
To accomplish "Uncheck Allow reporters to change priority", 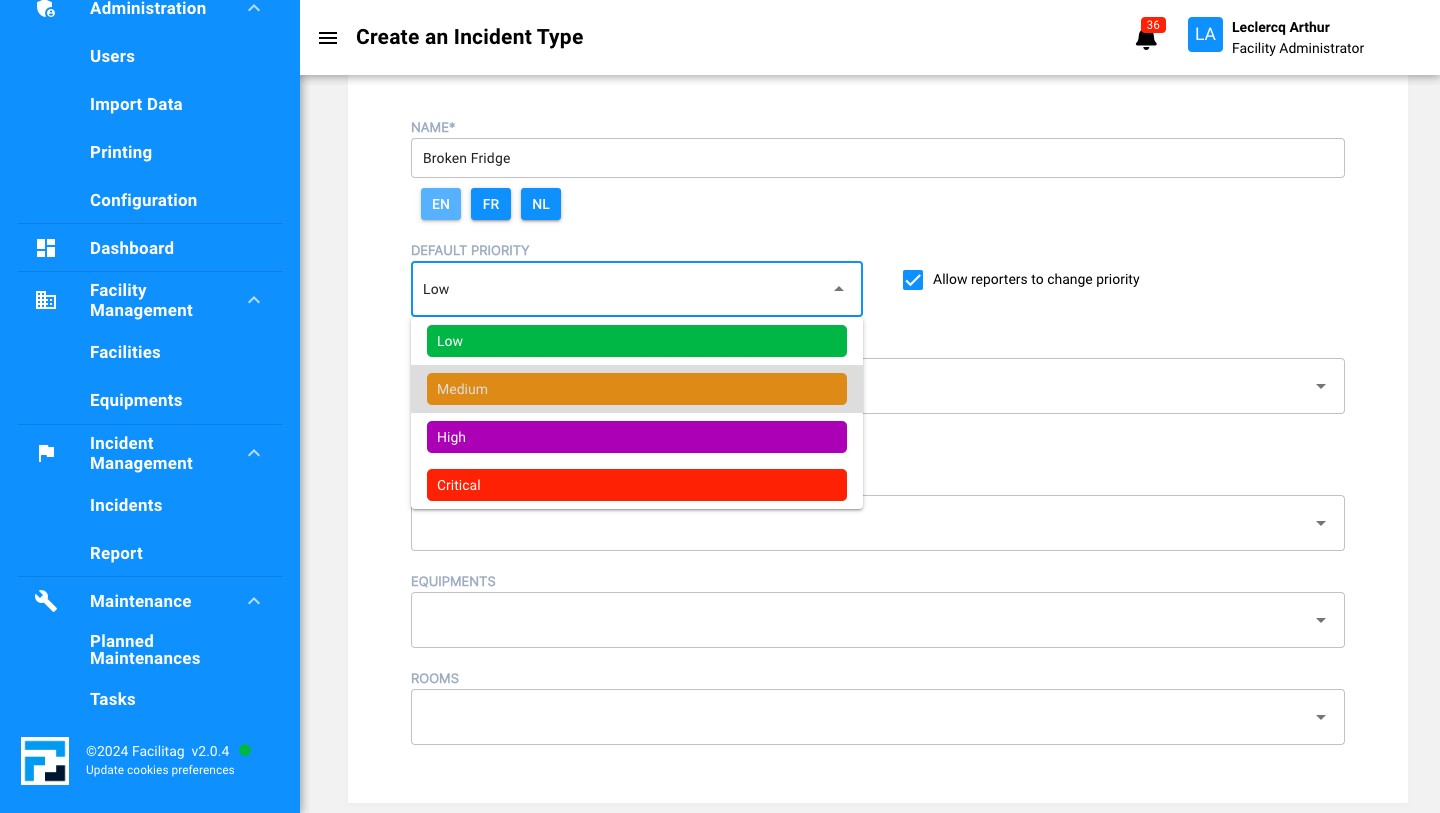I will (912, 280).
